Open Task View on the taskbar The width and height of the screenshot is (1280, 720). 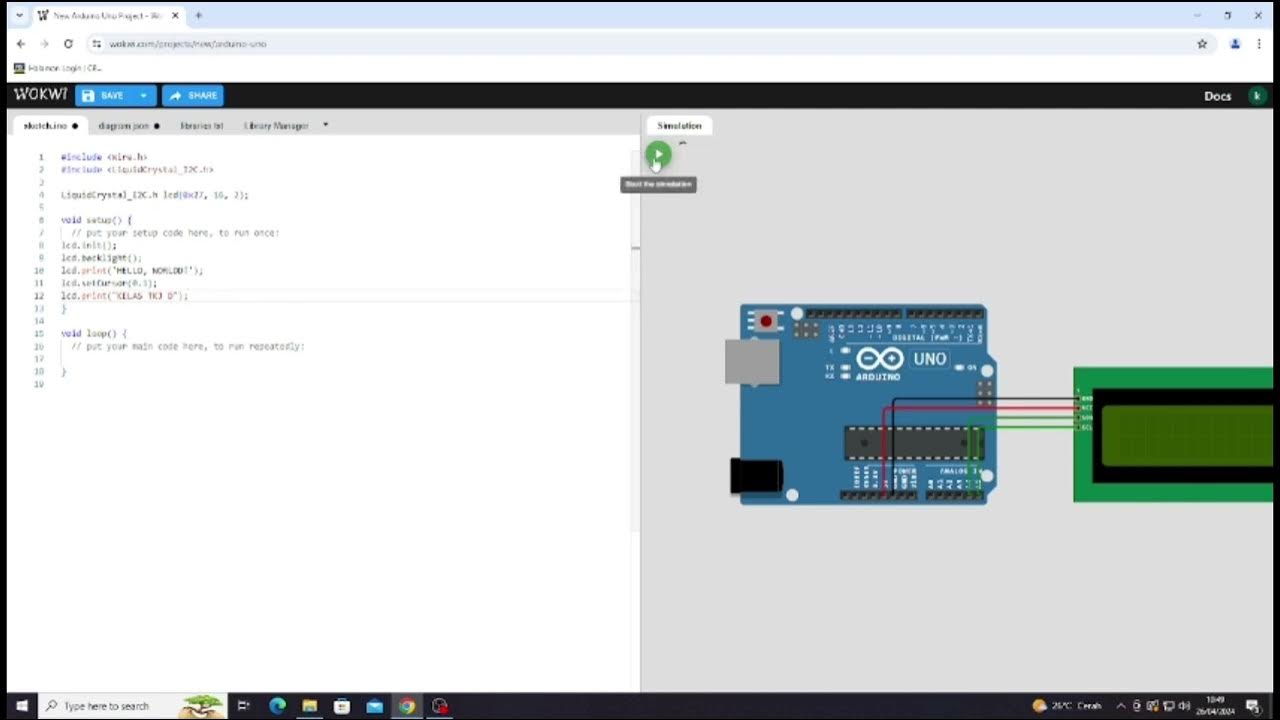[x=243, y=706]
